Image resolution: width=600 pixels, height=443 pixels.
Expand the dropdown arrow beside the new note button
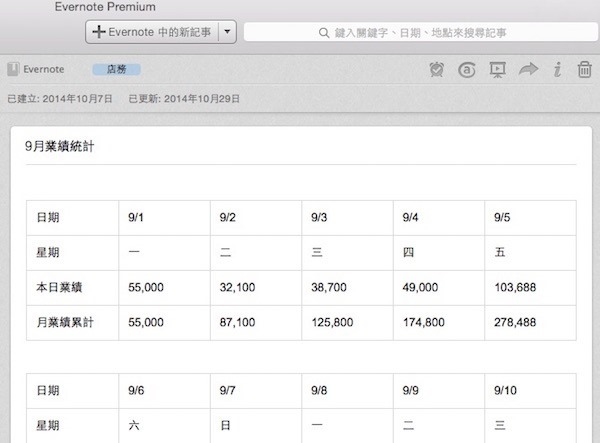(227, 32)
